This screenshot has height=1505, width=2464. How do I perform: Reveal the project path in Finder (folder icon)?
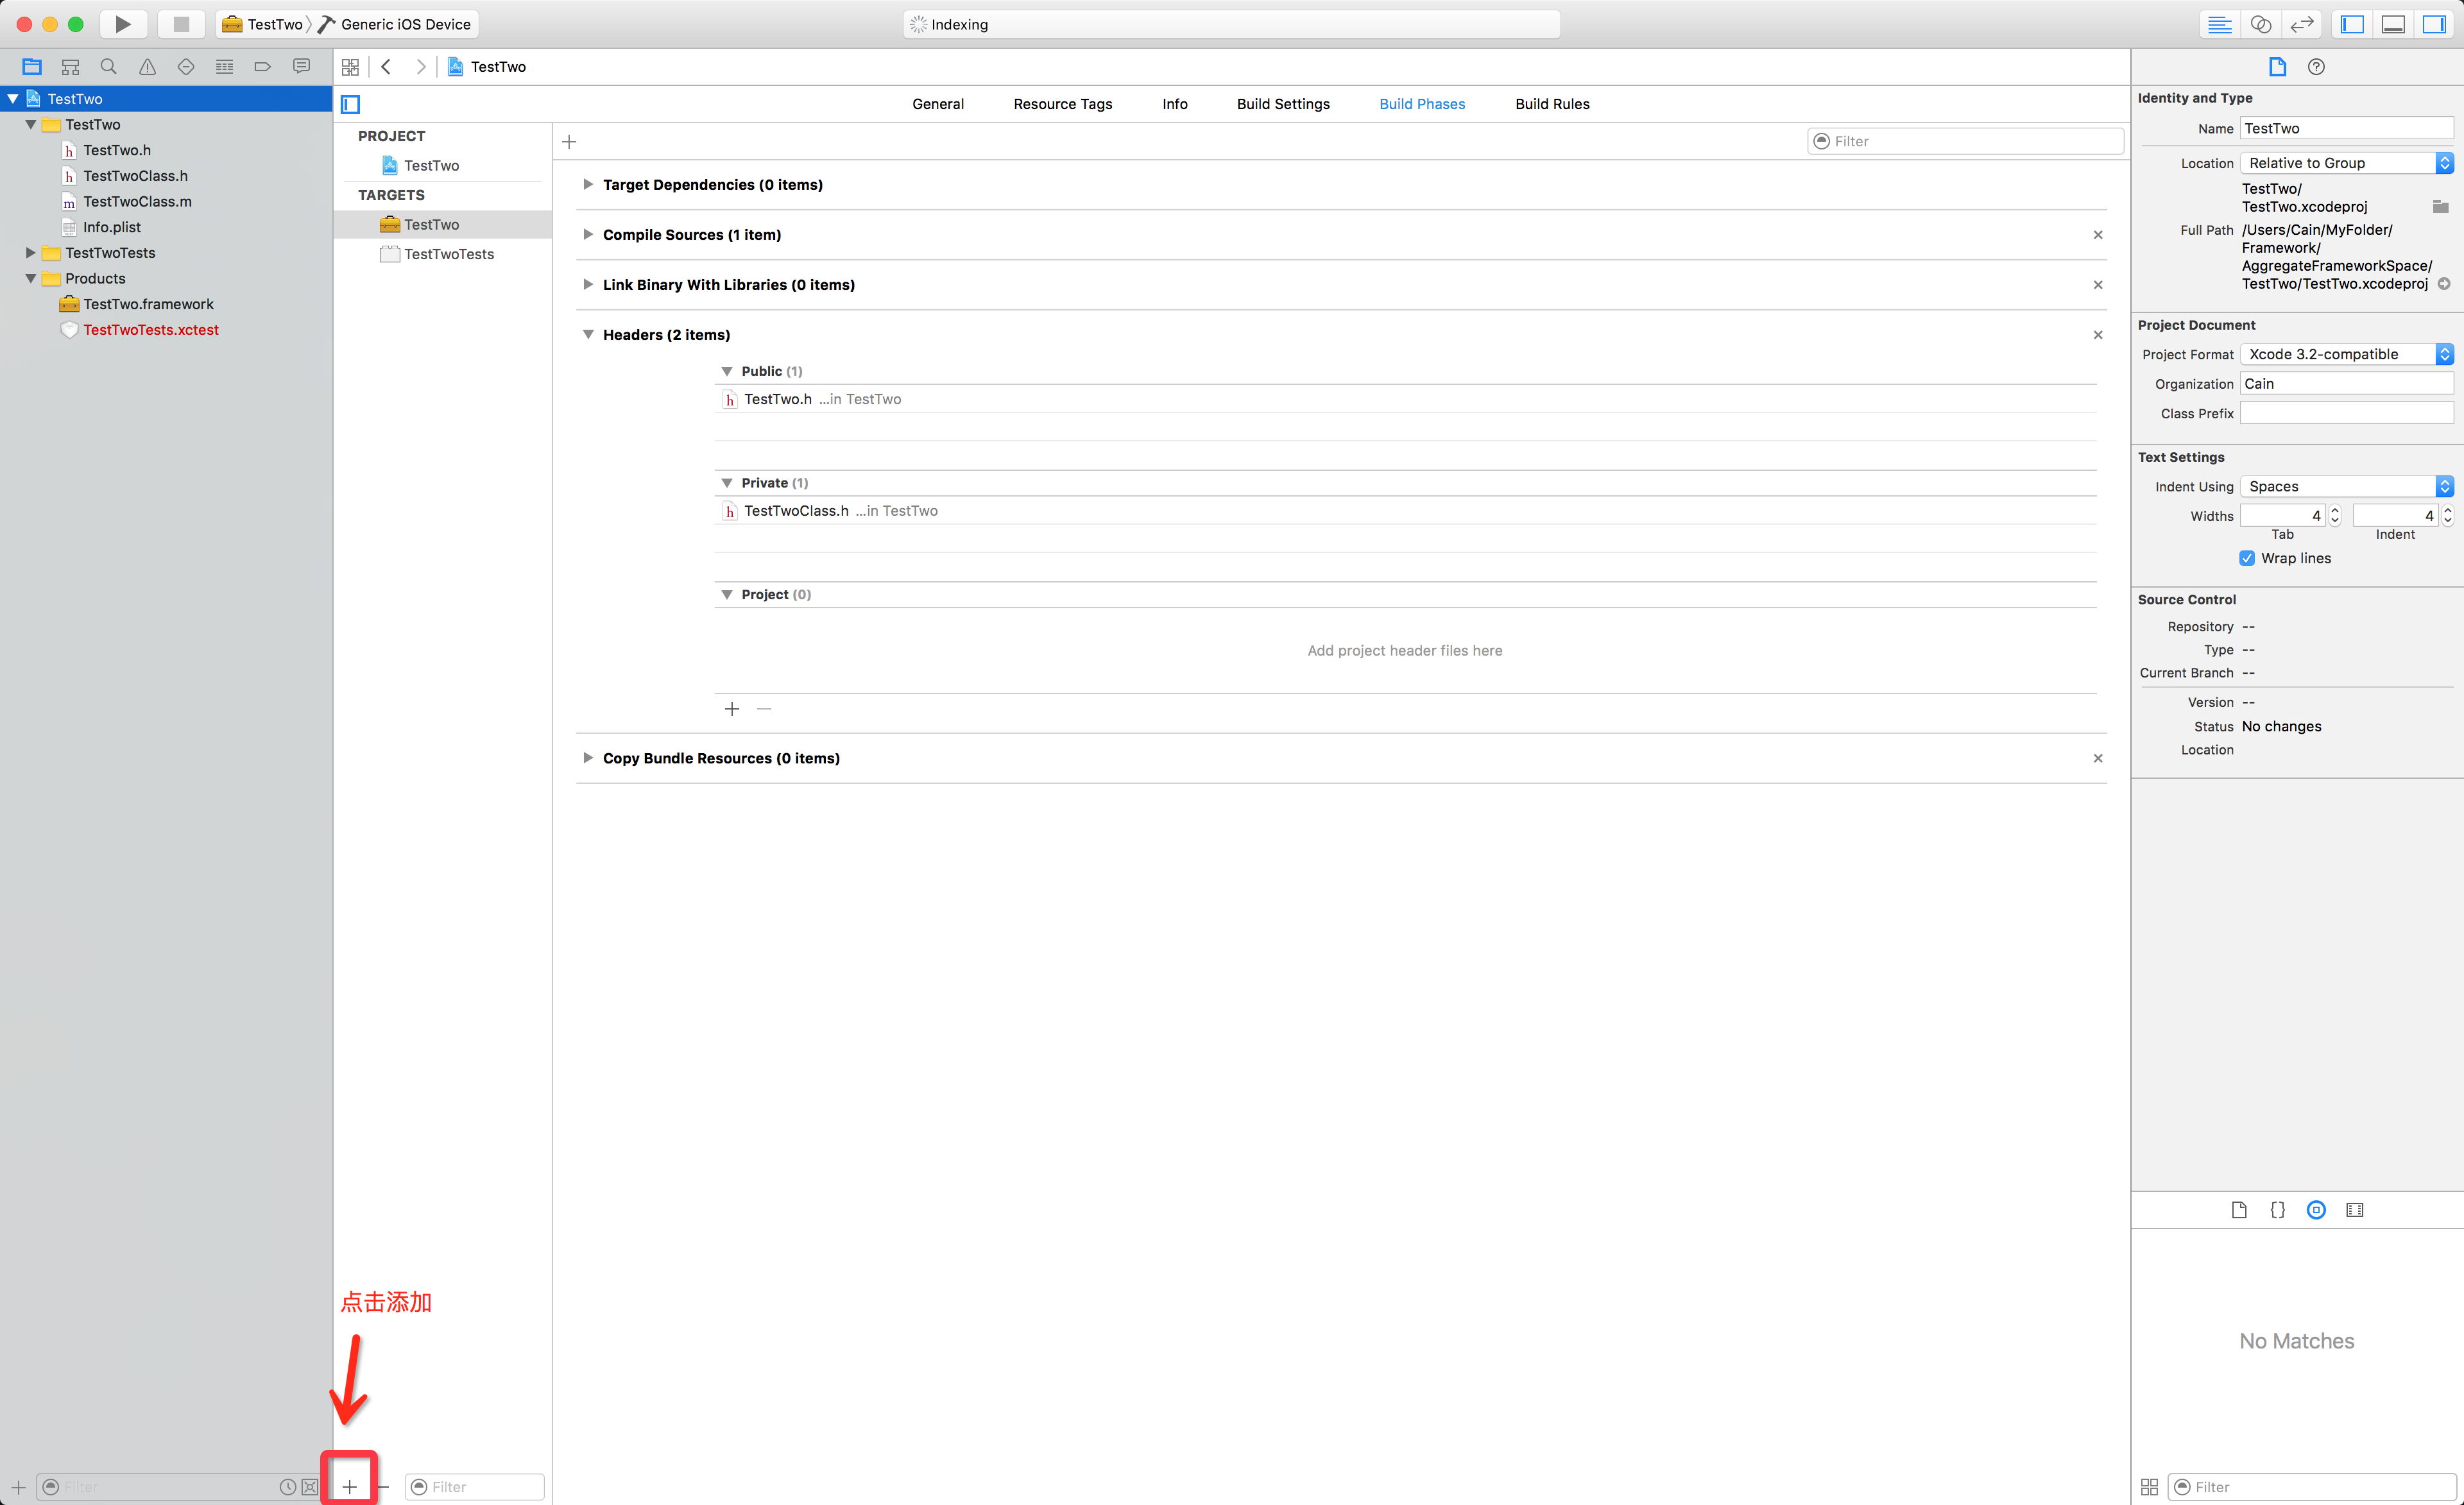coord(2441,207)
